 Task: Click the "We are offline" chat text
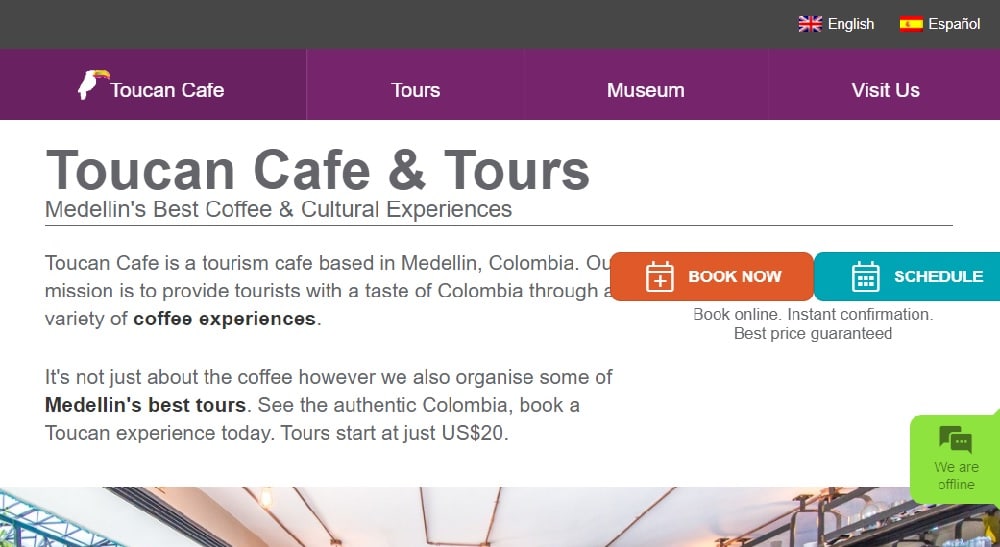point(956,476)
